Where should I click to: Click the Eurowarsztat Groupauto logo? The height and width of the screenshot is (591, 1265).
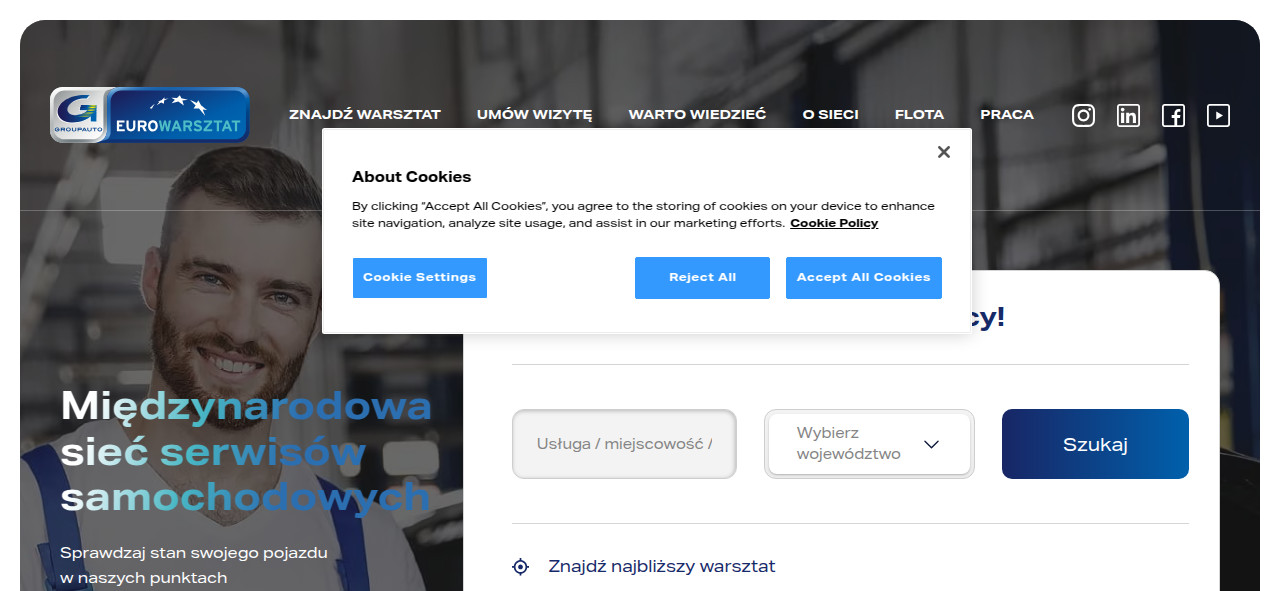tap(150, 115)
